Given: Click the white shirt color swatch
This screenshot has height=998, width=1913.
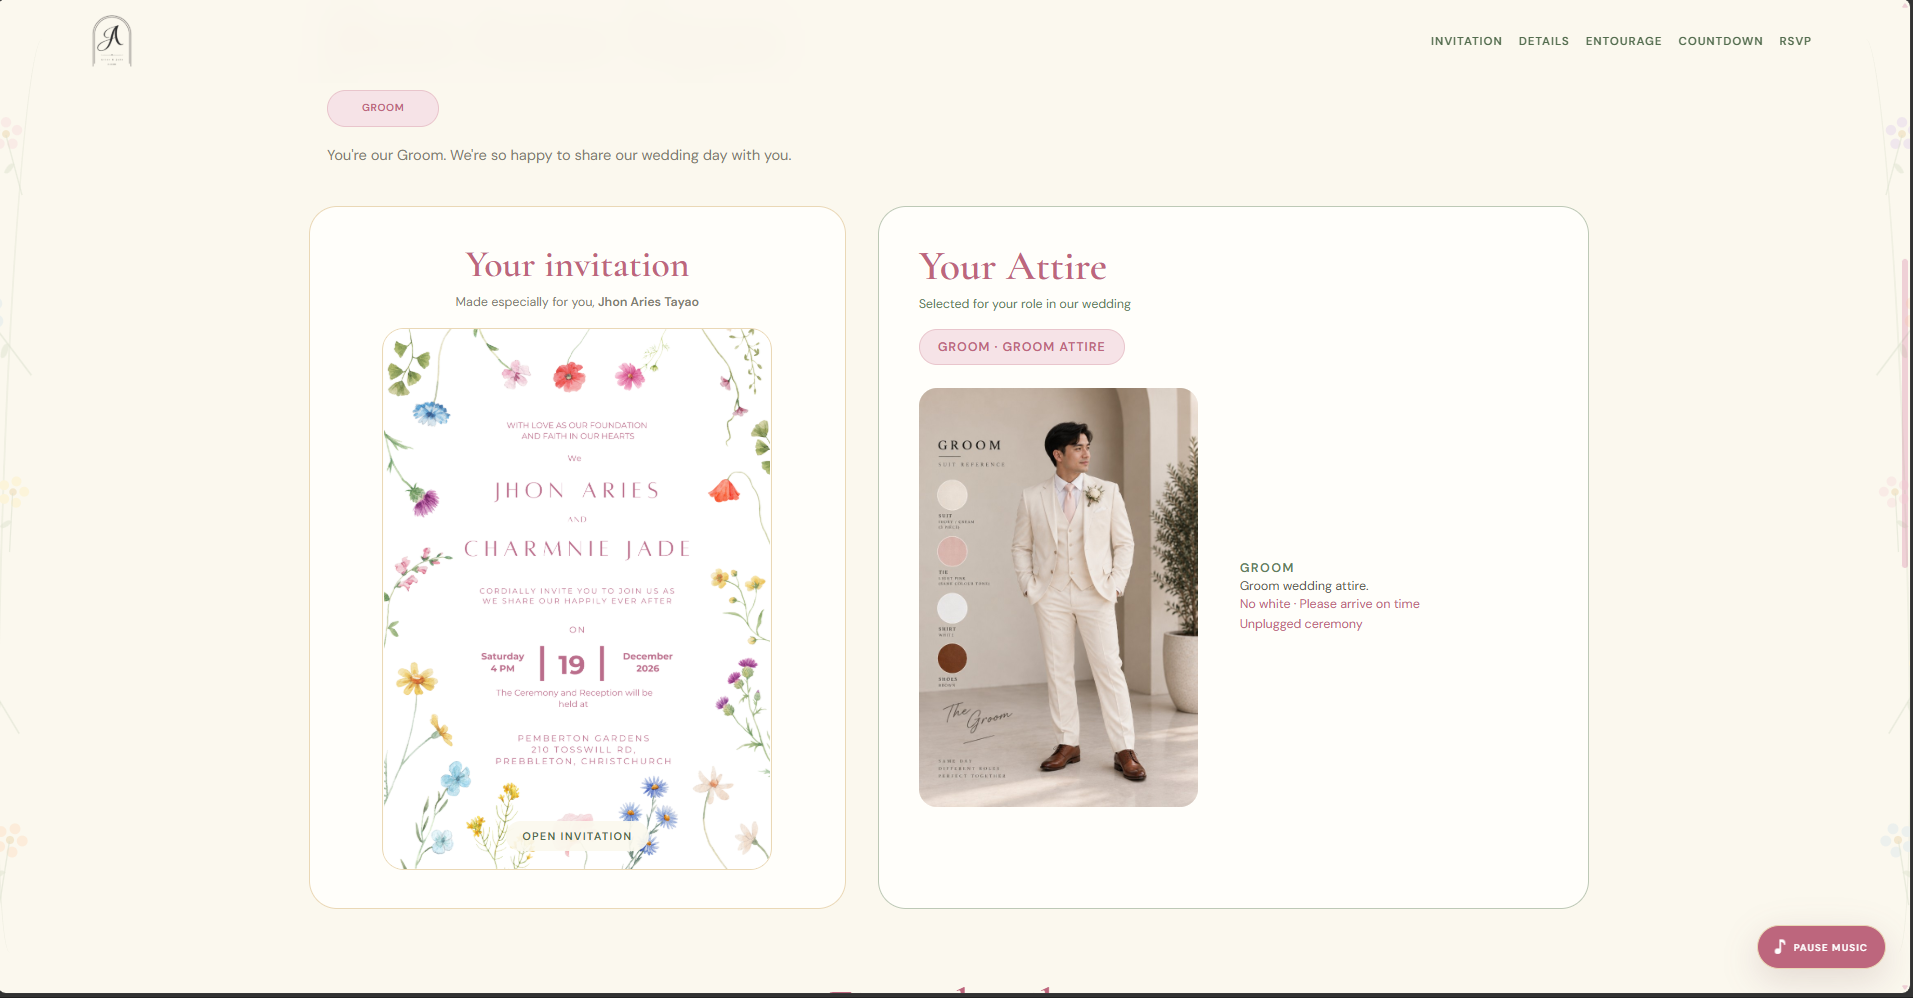Looking at the screenshot, I should pos(952,608).
